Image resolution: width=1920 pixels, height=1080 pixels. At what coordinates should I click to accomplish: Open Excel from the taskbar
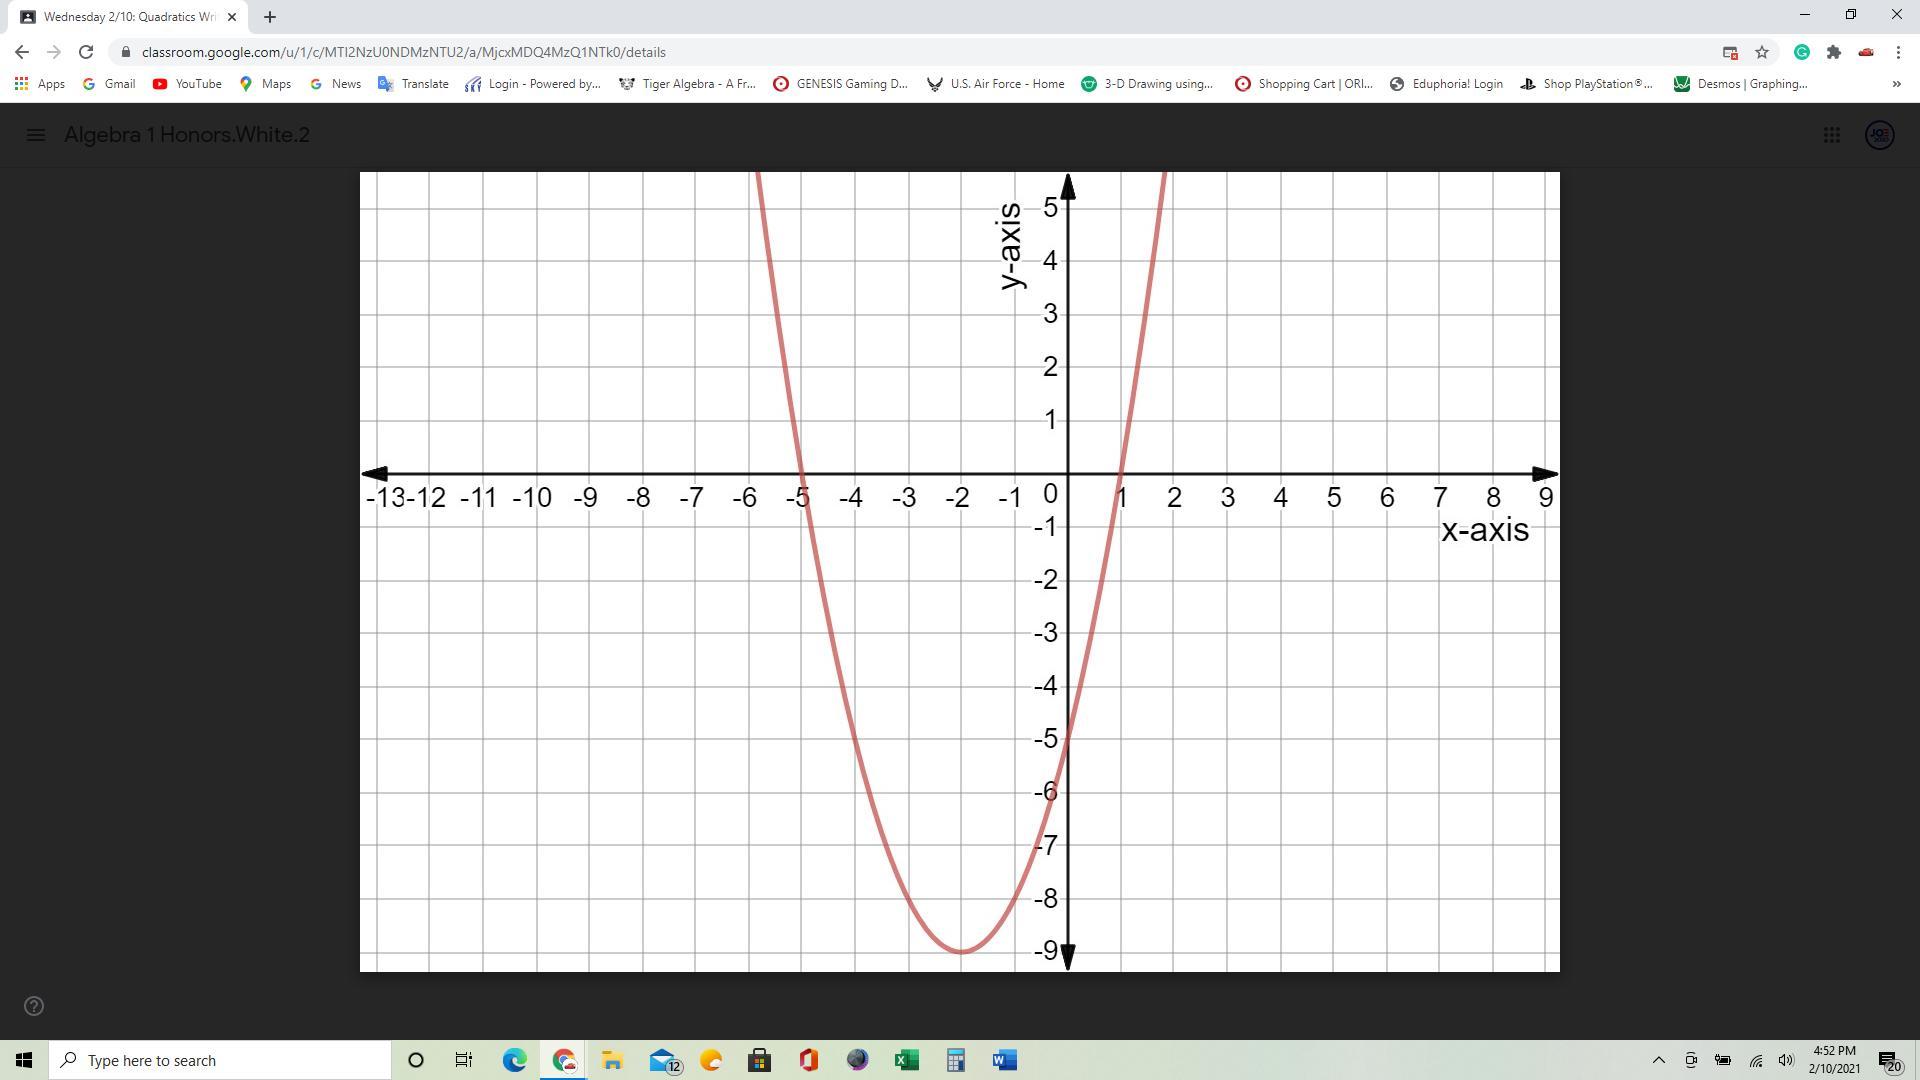click(906, 1060)
